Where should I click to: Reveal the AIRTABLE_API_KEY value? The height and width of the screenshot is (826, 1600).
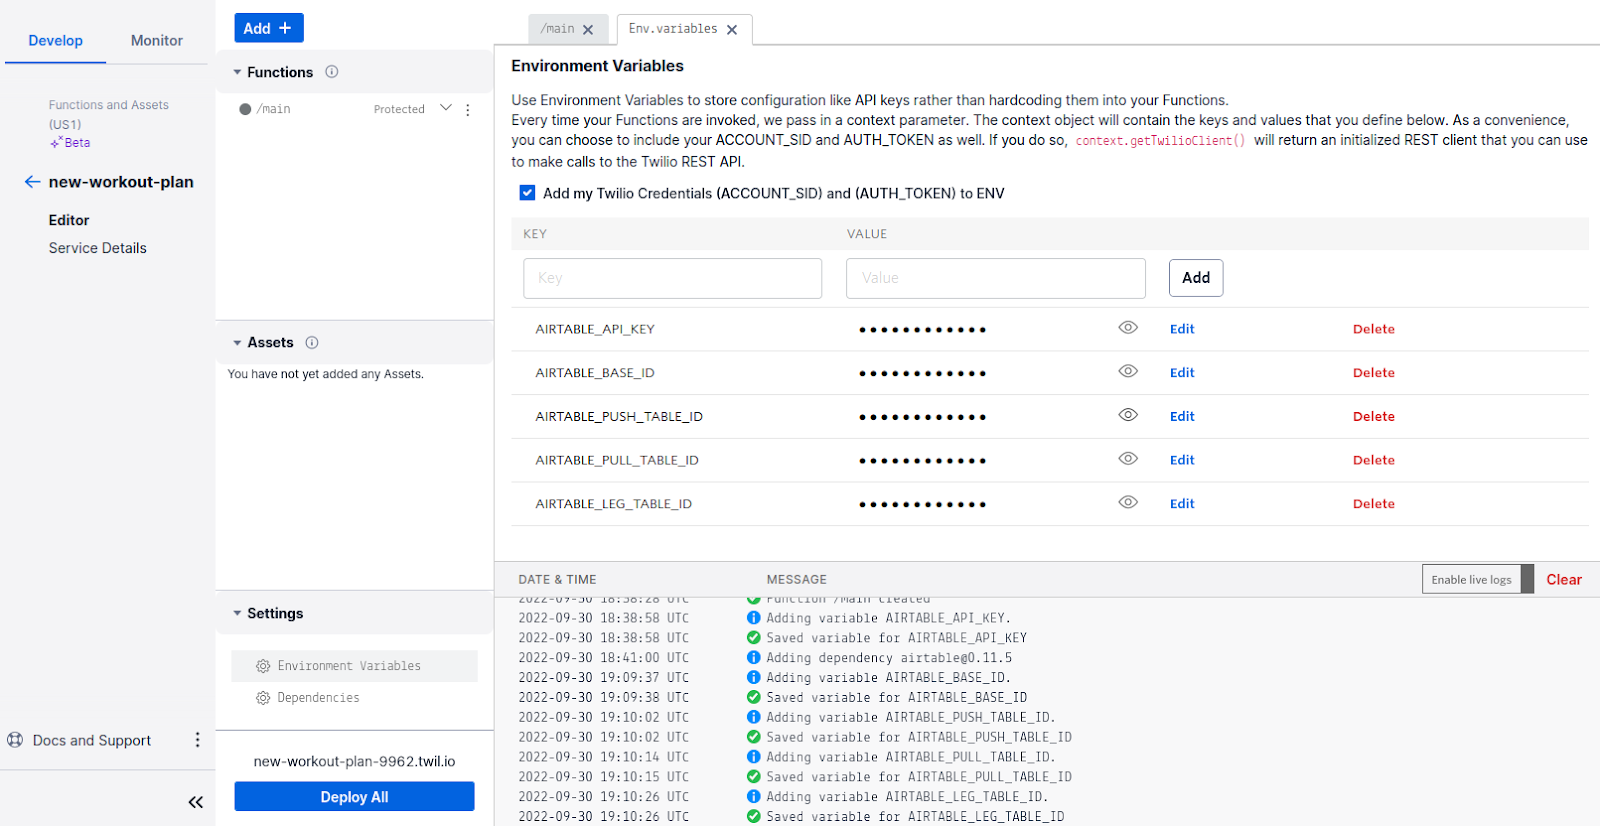[1128, 328]
